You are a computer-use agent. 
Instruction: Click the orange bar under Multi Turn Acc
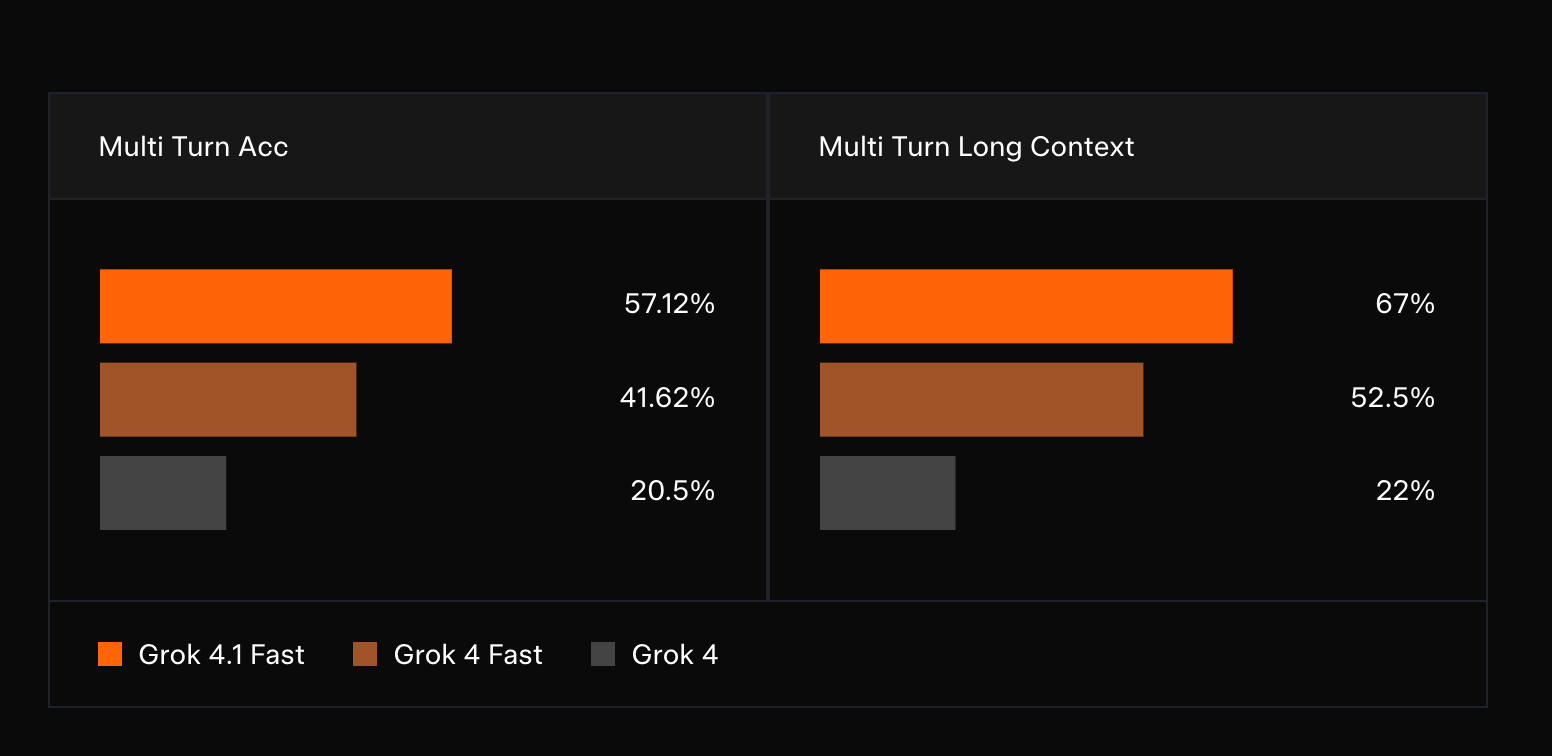click(275, 306)
